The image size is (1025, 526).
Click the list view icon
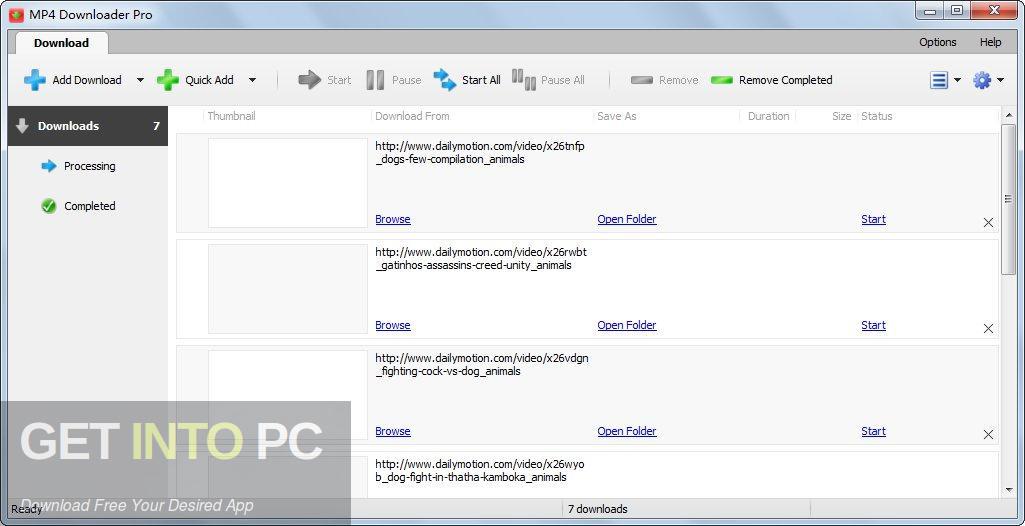939,80
